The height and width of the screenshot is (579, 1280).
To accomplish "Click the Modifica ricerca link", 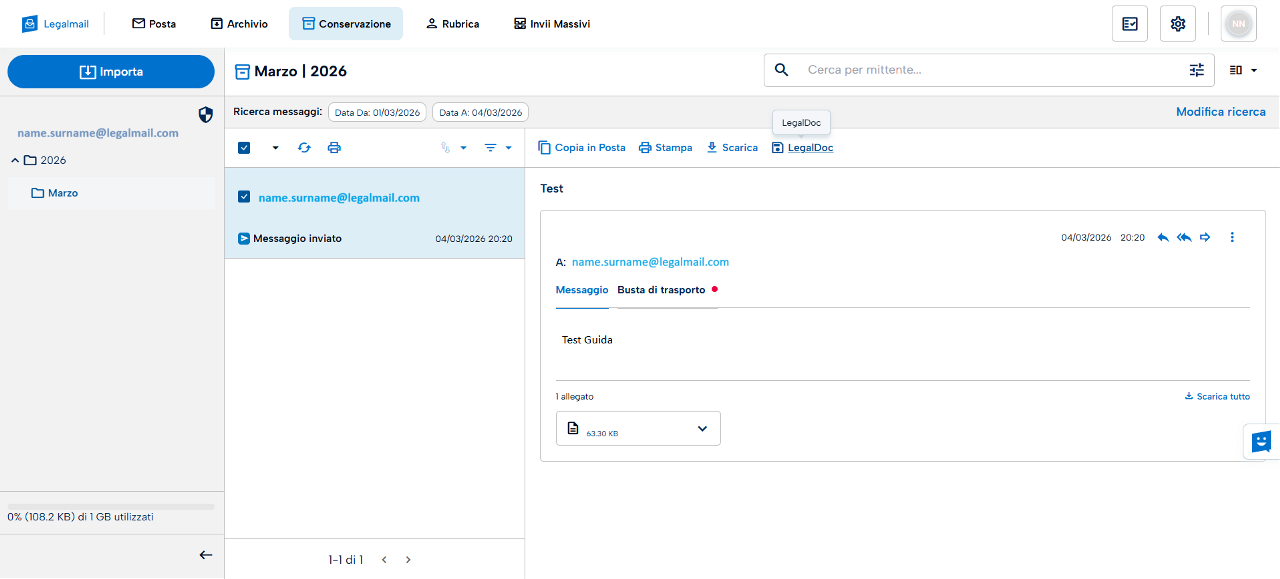I will click(x=1220, y=112).
